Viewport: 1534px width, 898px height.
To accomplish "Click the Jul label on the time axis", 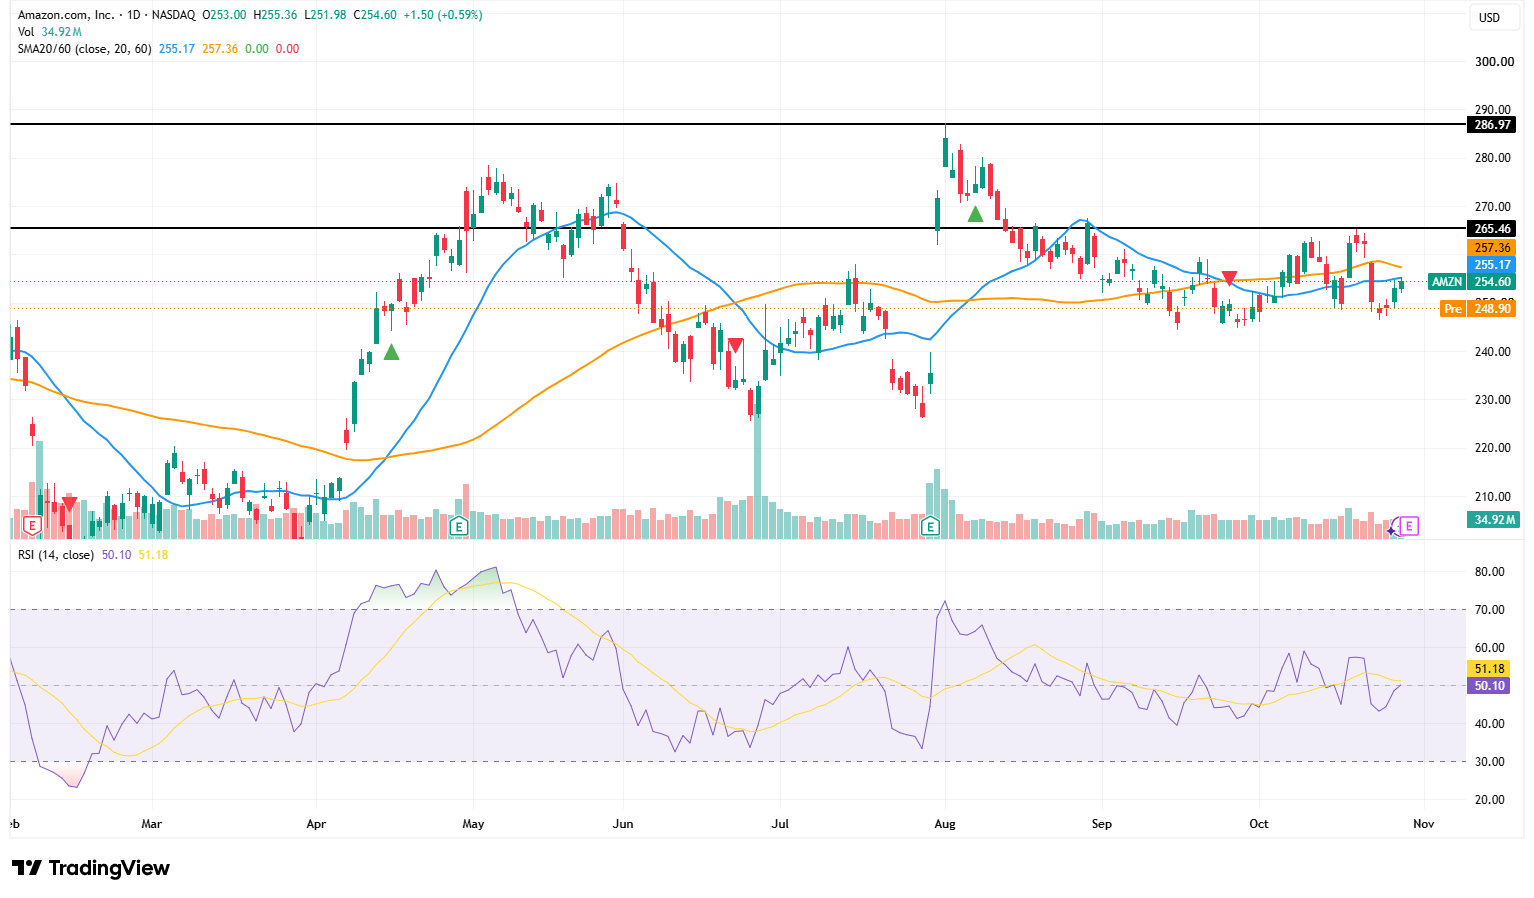I will tap(780, 824).
